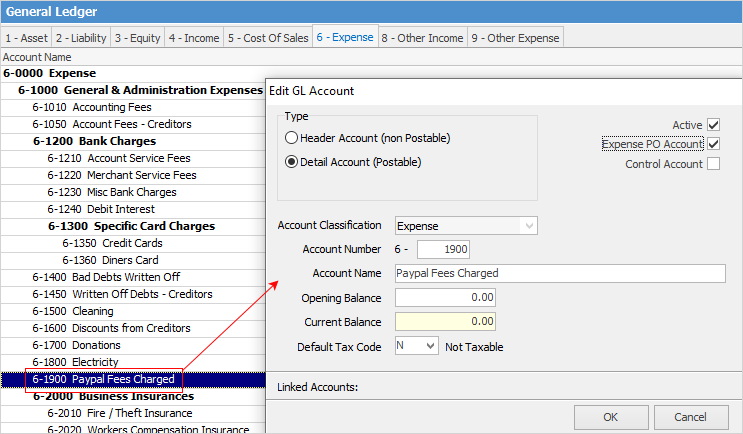The height and width of the screenshot is (434, 743).
Task: Go to the 4 - Income tab
Action: (194, 38)
